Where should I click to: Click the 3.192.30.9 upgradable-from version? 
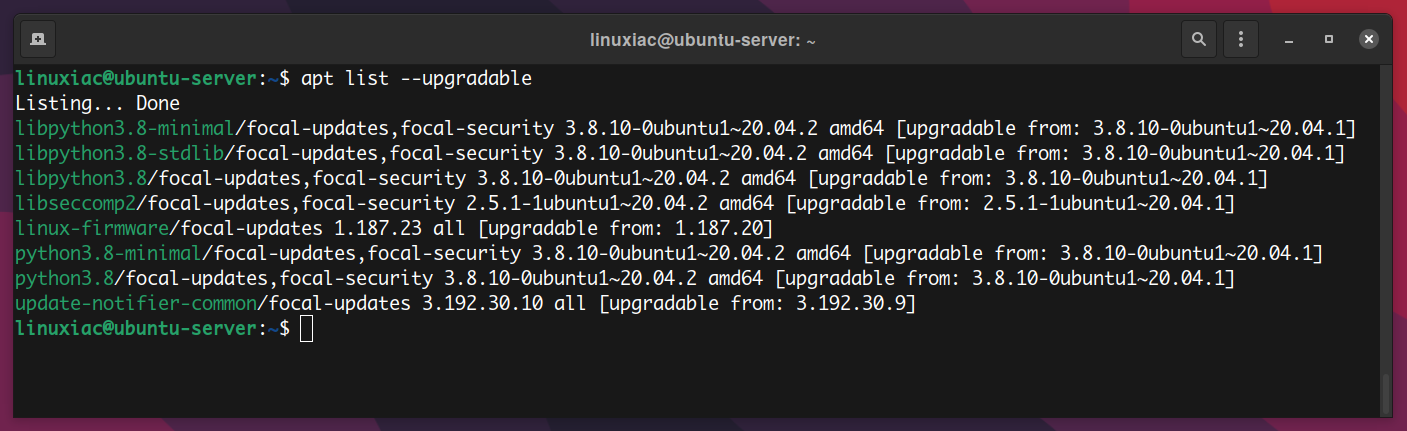[x=857, y=303]
